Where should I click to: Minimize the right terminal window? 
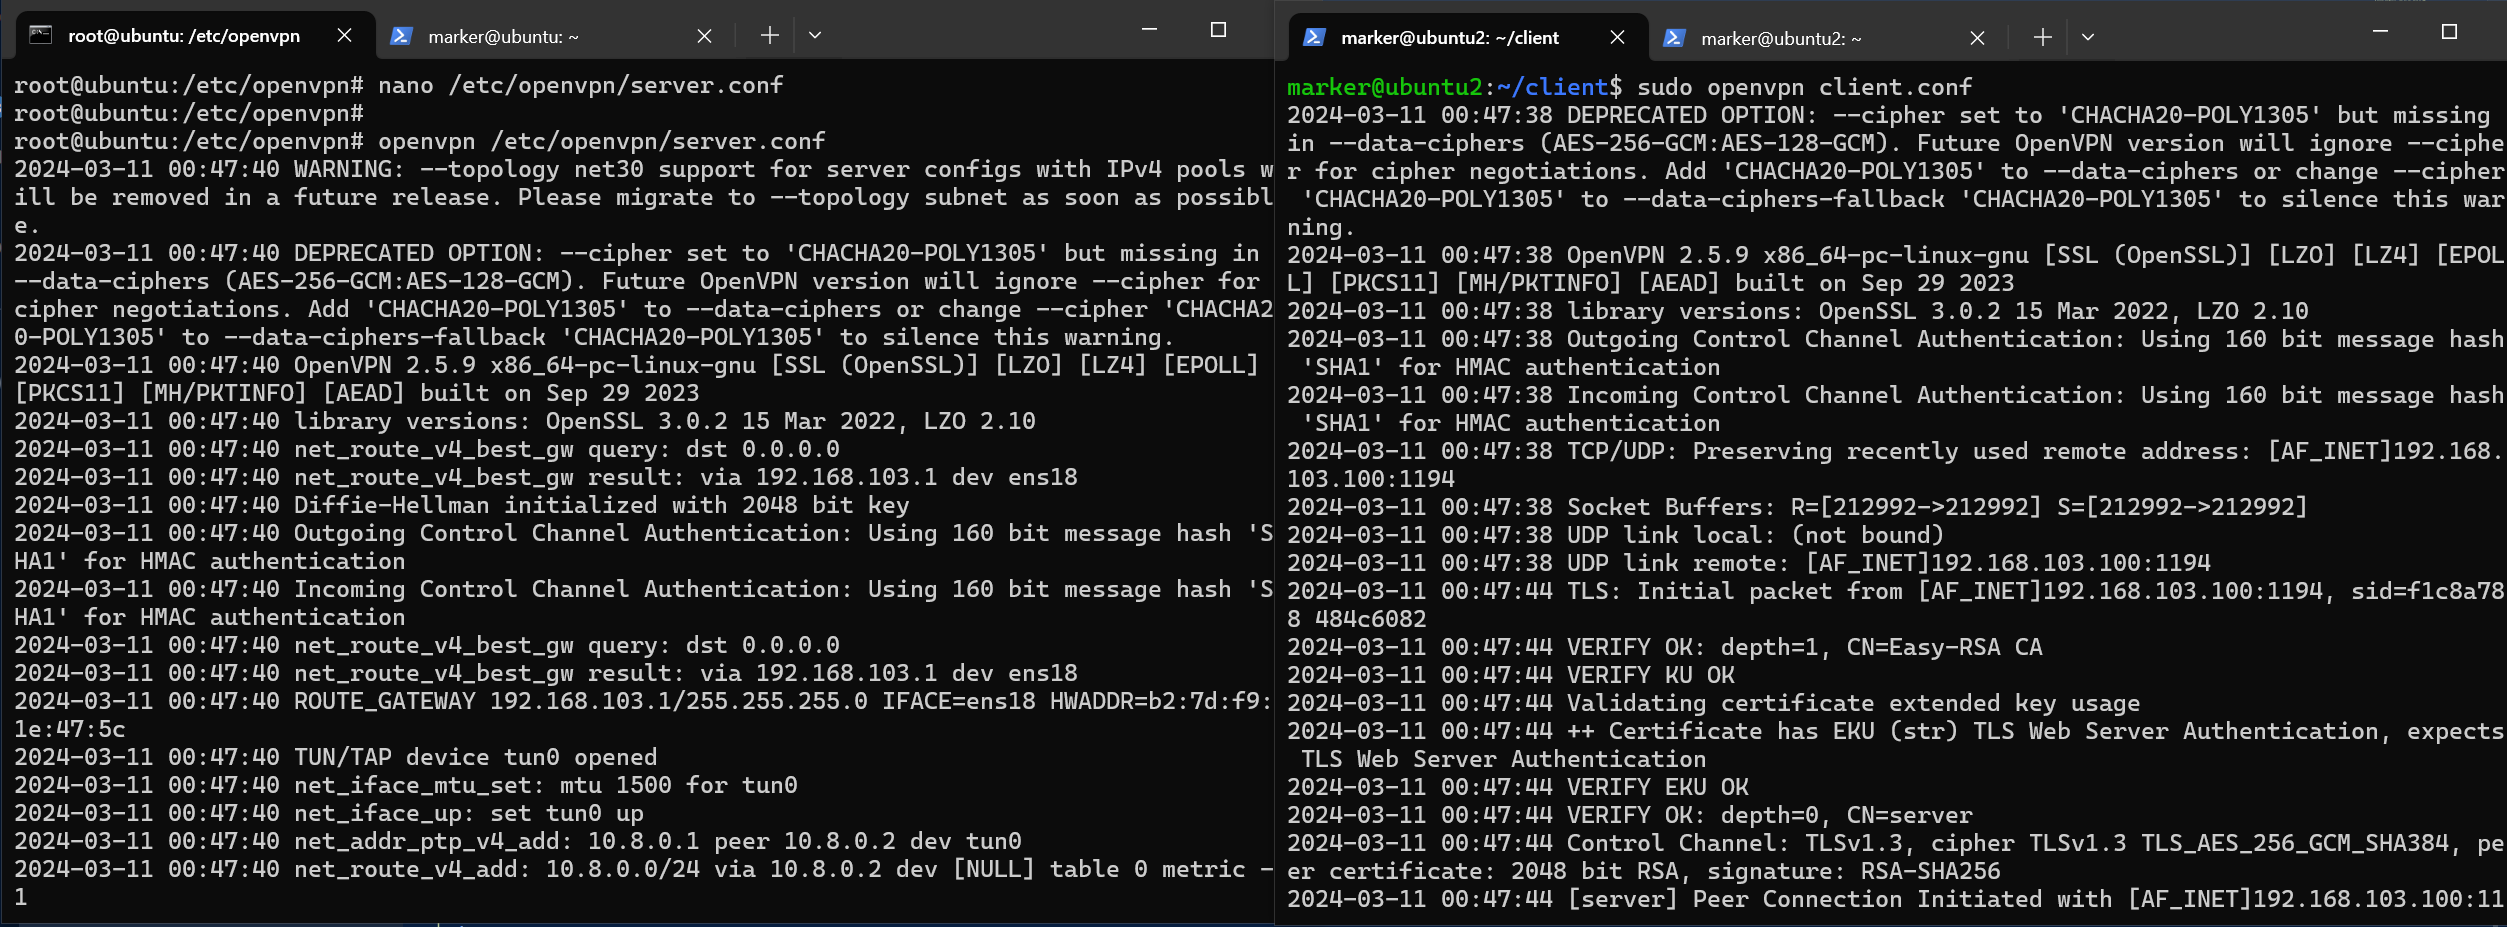click(x=2380, y=32)
